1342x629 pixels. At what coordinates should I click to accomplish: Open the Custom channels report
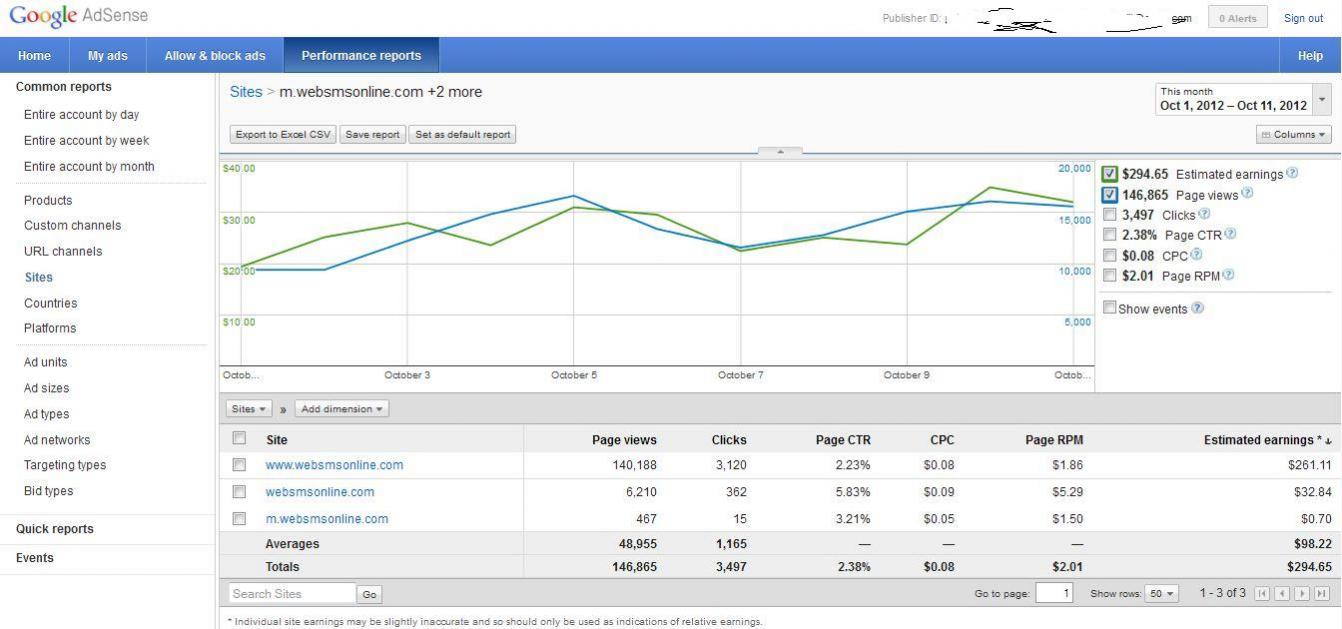72,226
